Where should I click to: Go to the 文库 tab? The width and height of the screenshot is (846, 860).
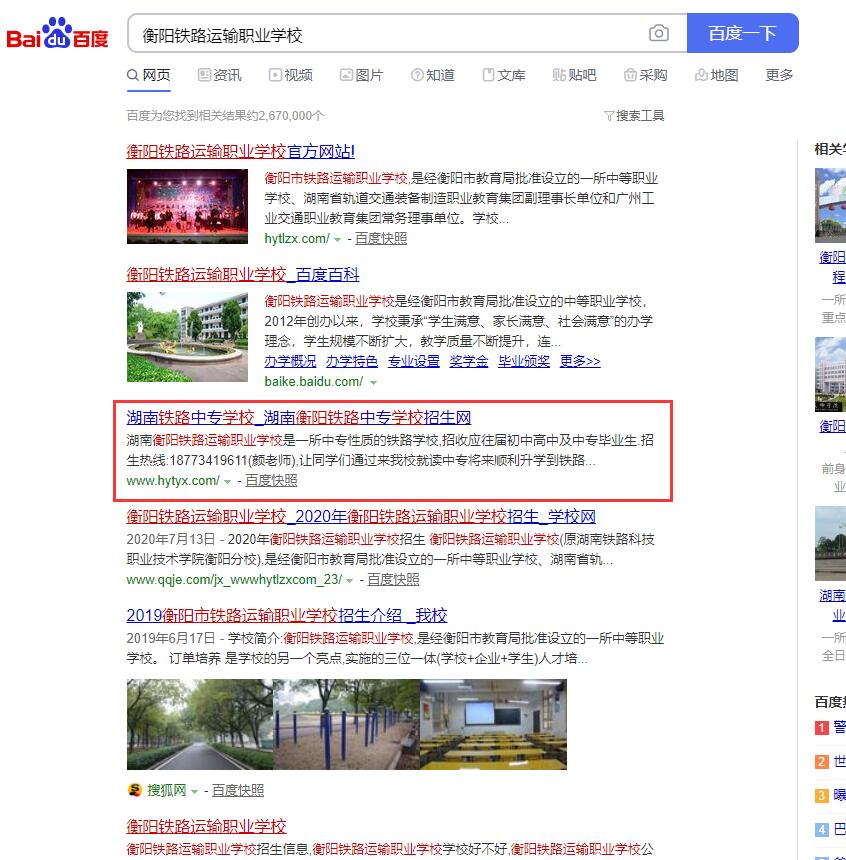pyautogui.click(x=504, y=75)
